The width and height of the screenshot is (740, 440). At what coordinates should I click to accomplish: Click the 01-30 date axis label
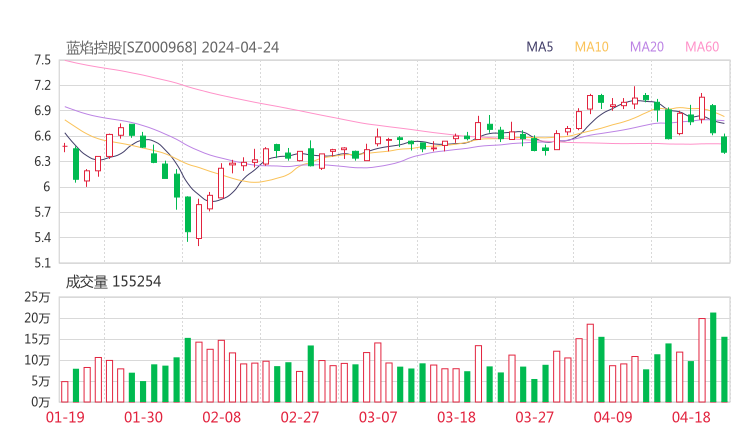[x=143, y=417]
